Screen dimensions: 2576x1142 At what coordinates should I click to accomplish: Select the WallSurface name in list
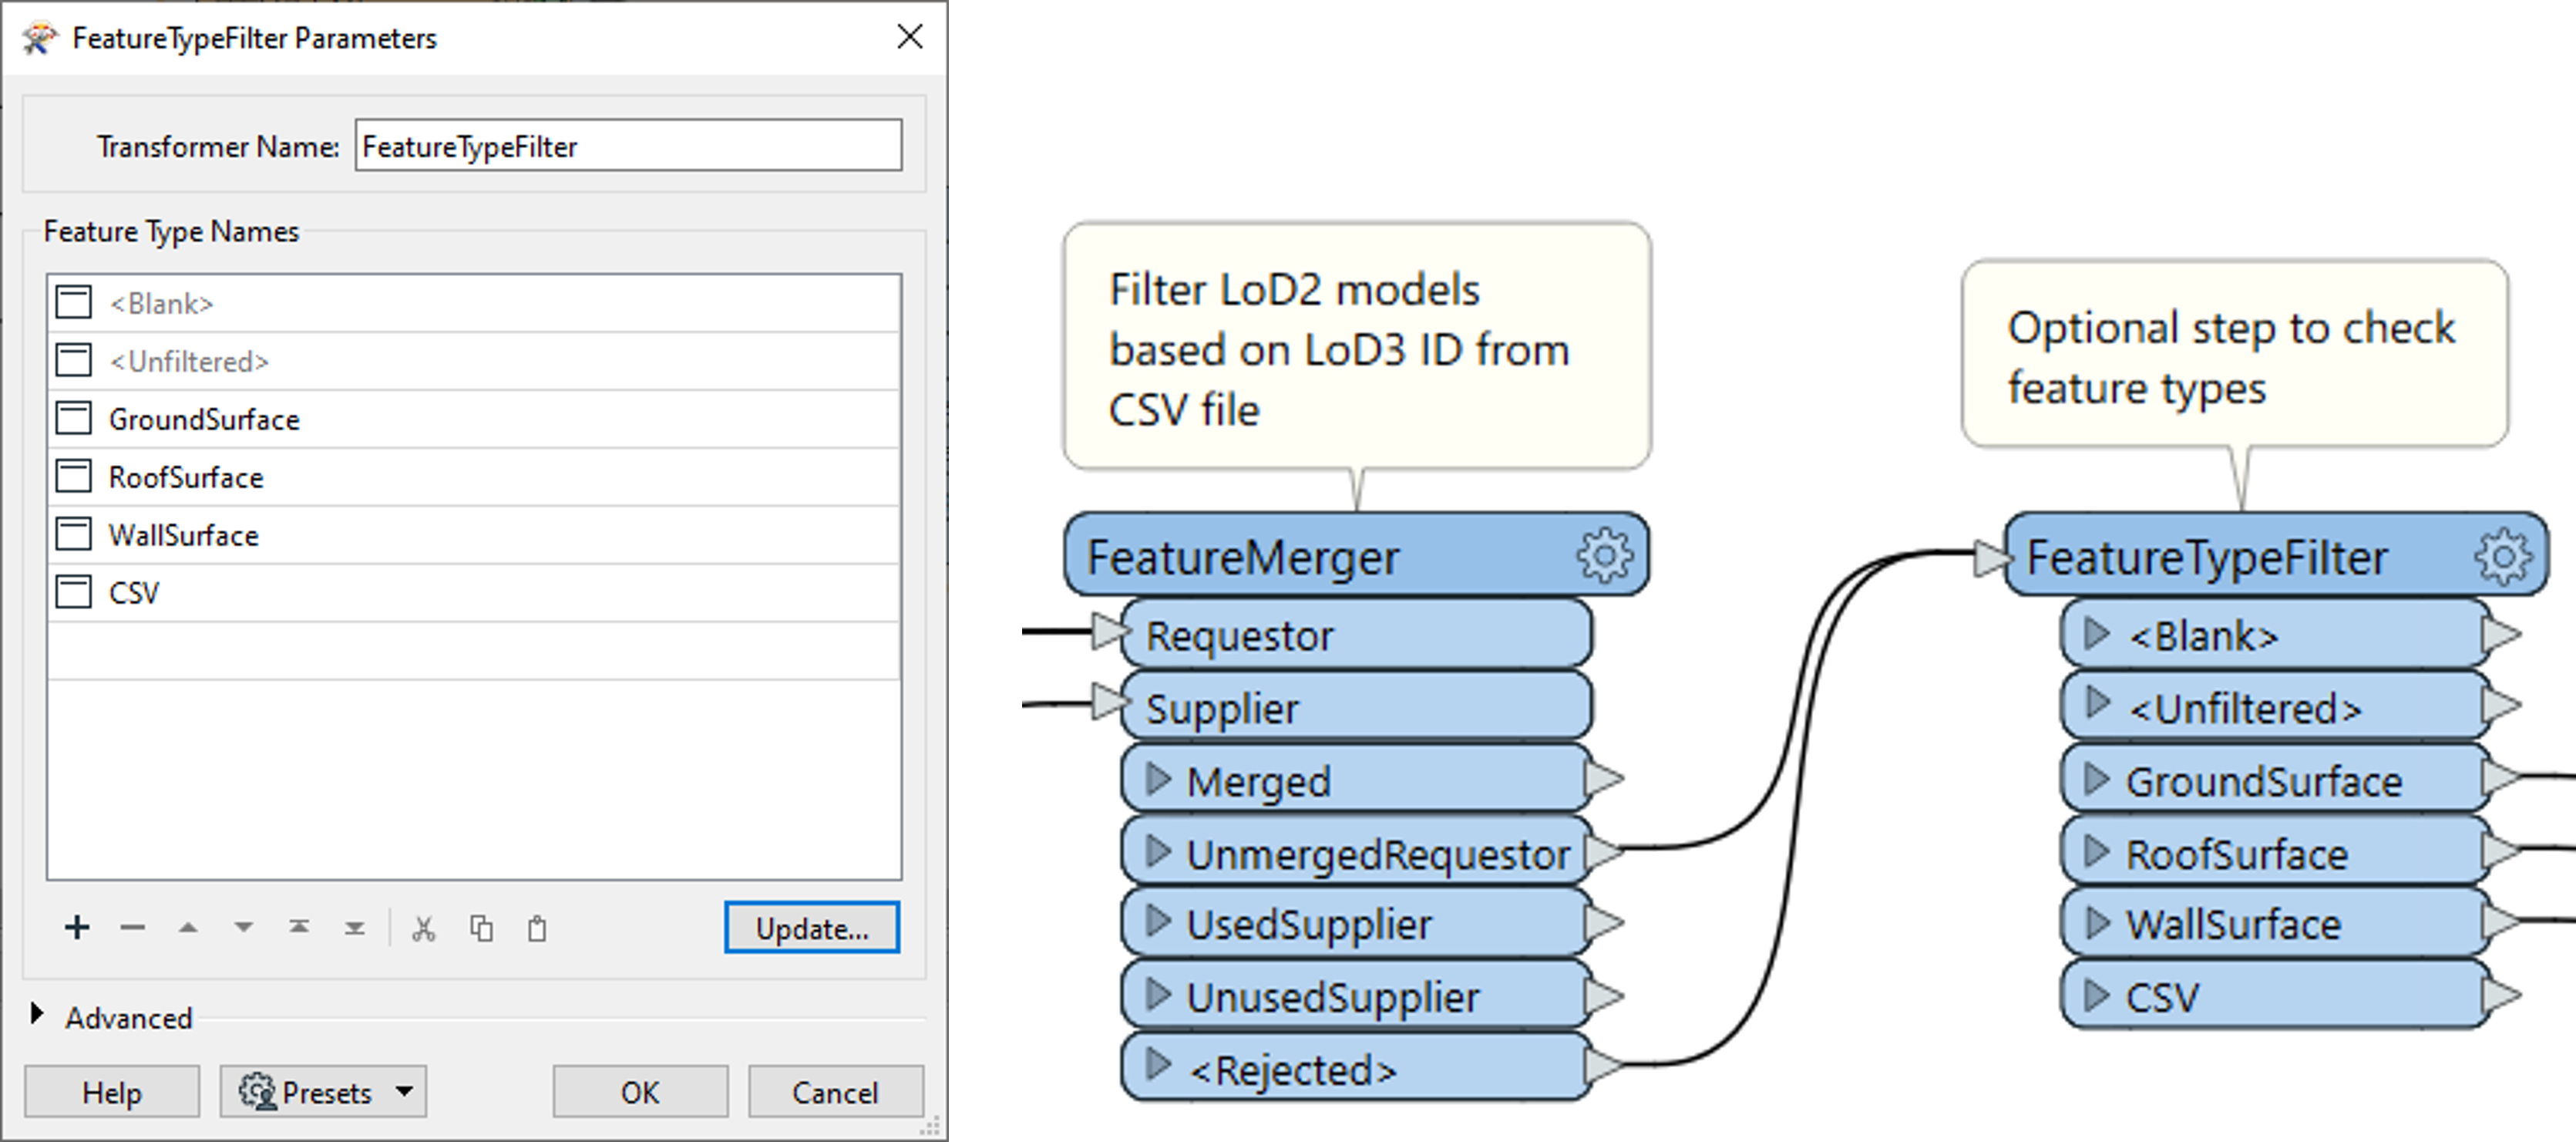pos(184,535)
